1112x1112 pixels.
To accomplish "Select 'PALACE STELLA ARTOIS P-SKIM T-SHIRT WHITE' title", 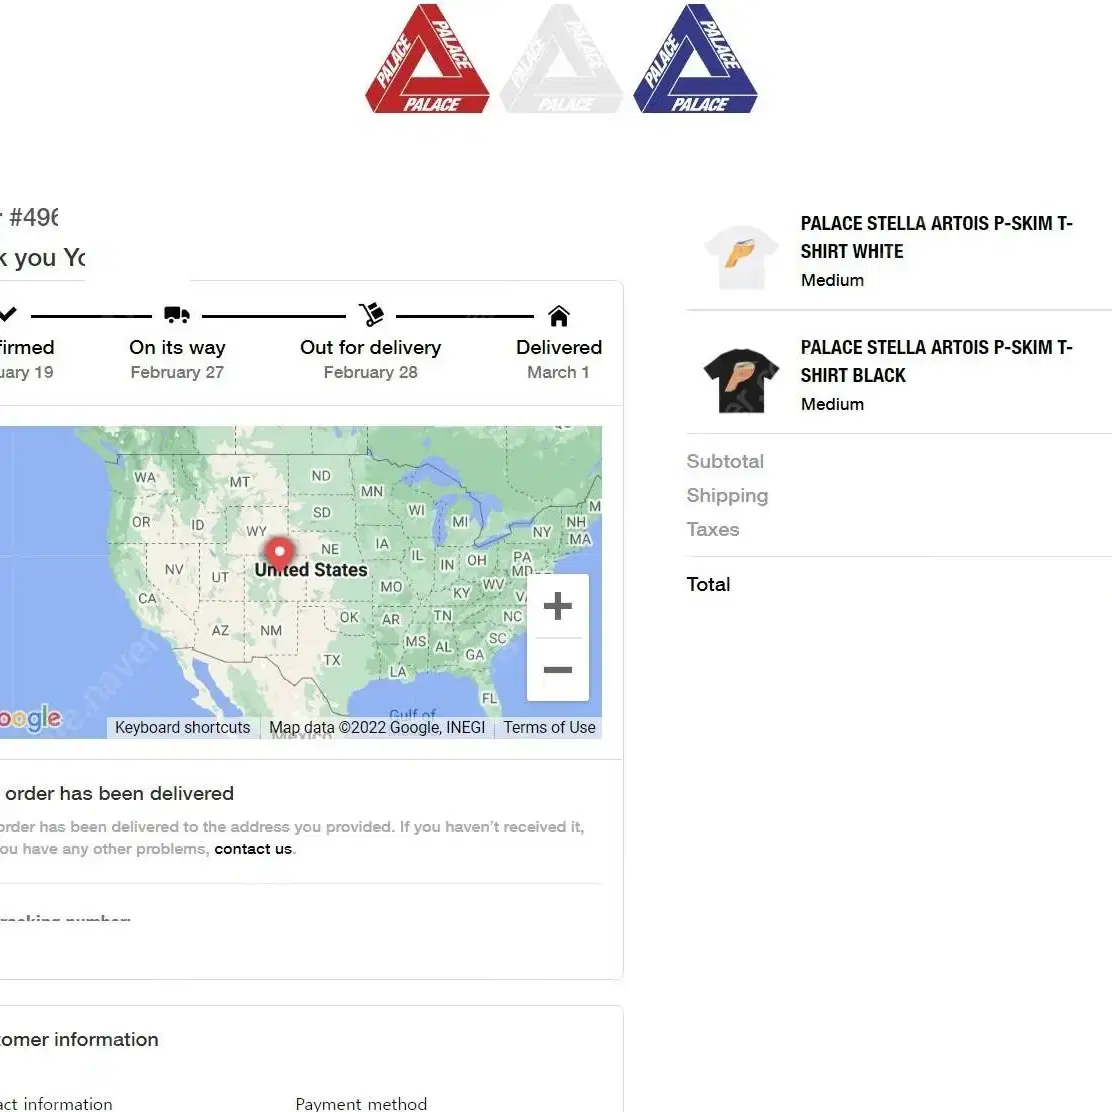I will coord(936,238).
